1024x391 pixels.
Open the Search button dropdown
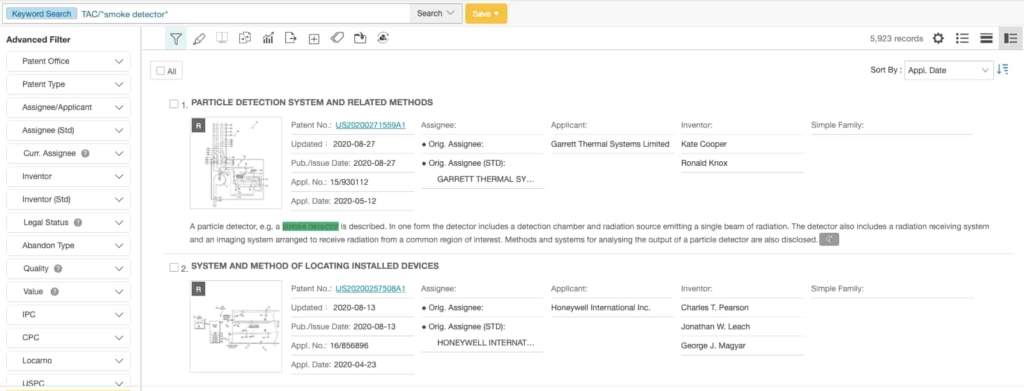(435, 14)
